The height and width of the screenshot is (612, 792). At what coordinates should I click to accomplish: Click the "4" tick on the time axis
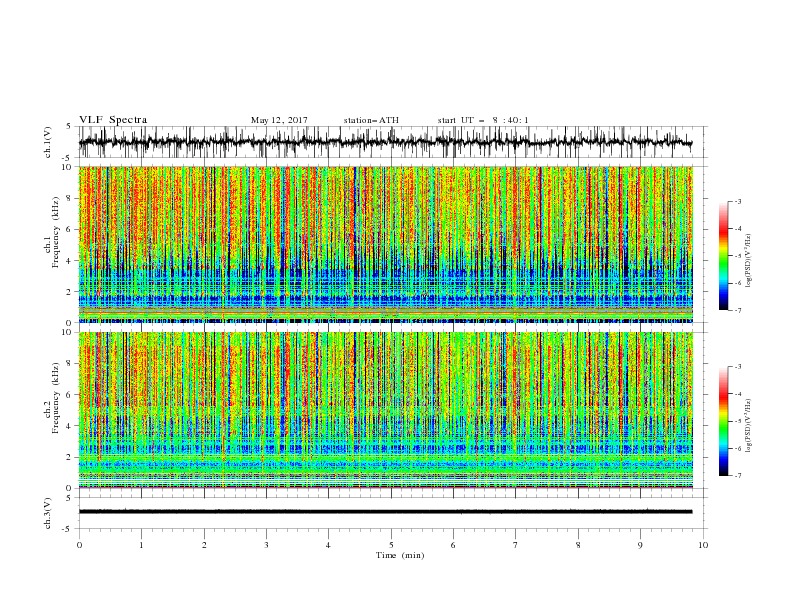[328, 545]
